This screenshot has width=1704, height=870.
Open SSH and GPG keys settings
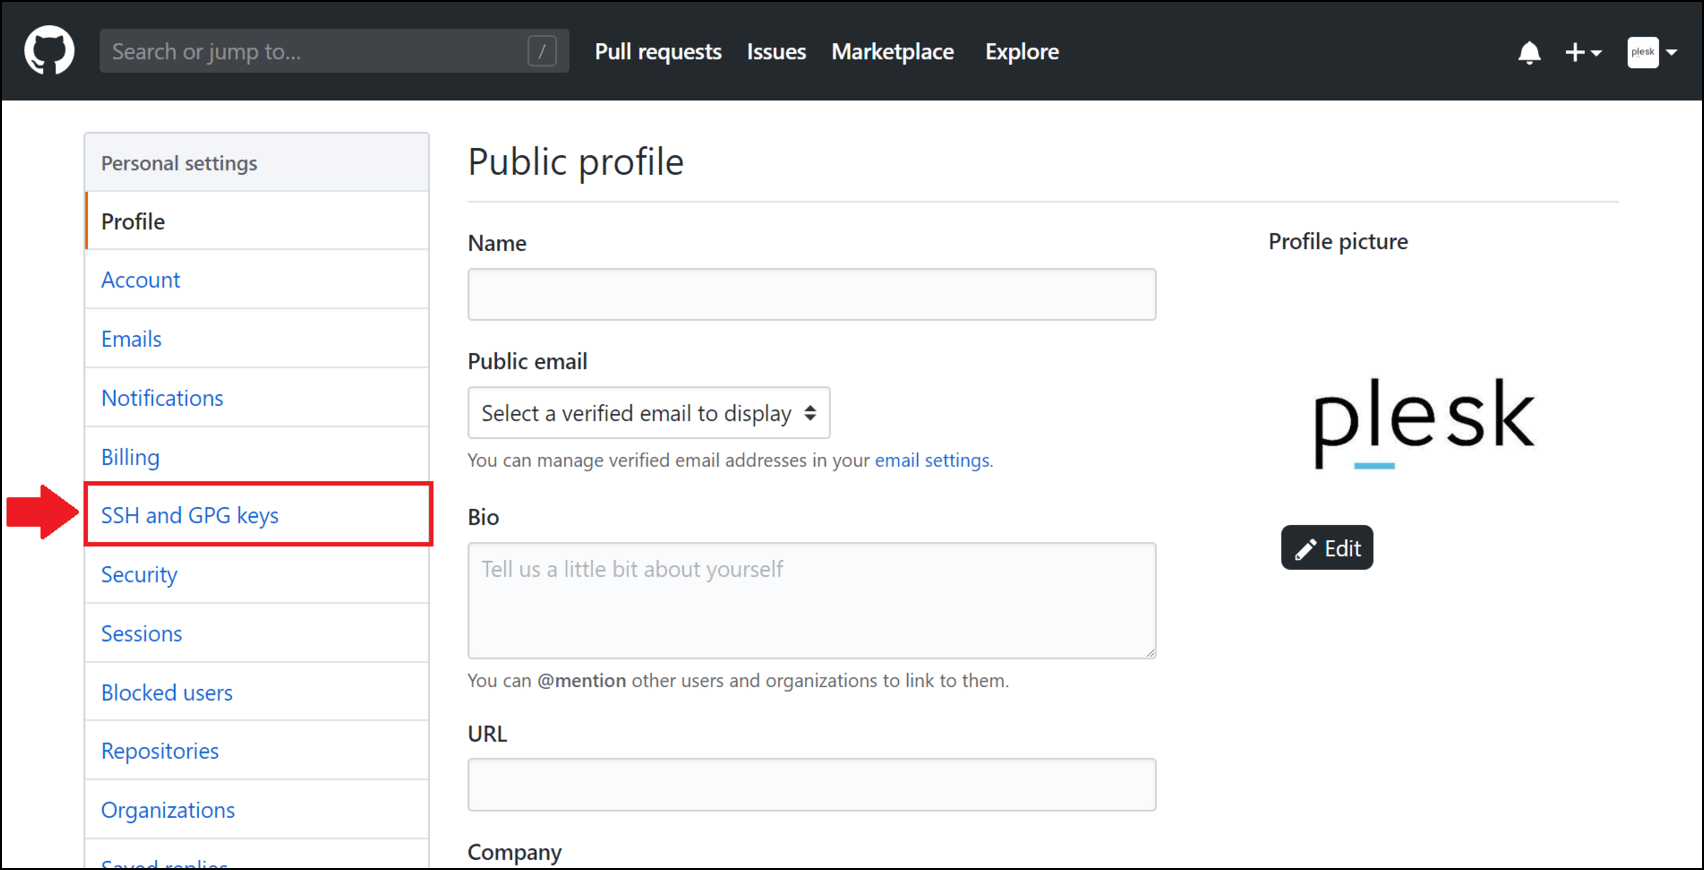(258, 515)
